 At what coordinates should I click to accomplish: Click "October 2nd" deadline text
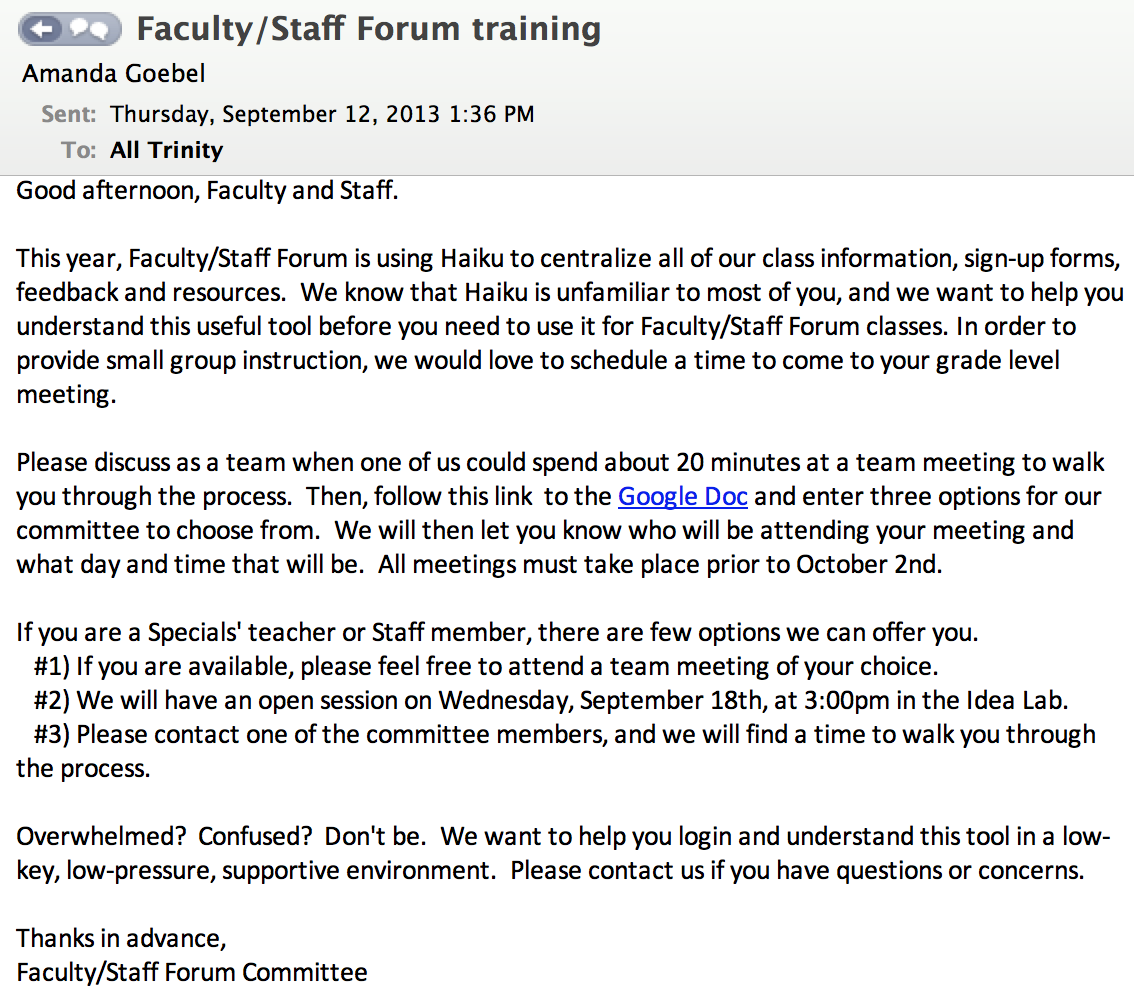tap(868, 564)
